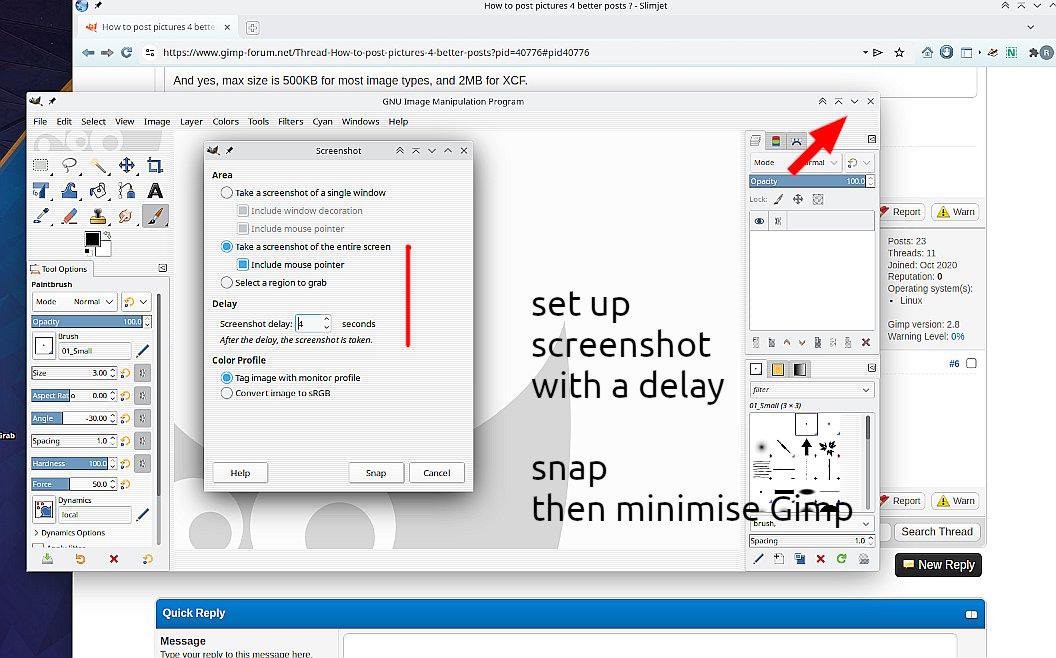The image size is (1056, 658).
Task: Click the lock pixels brush icon in Layers
Action: pos(779,199)
